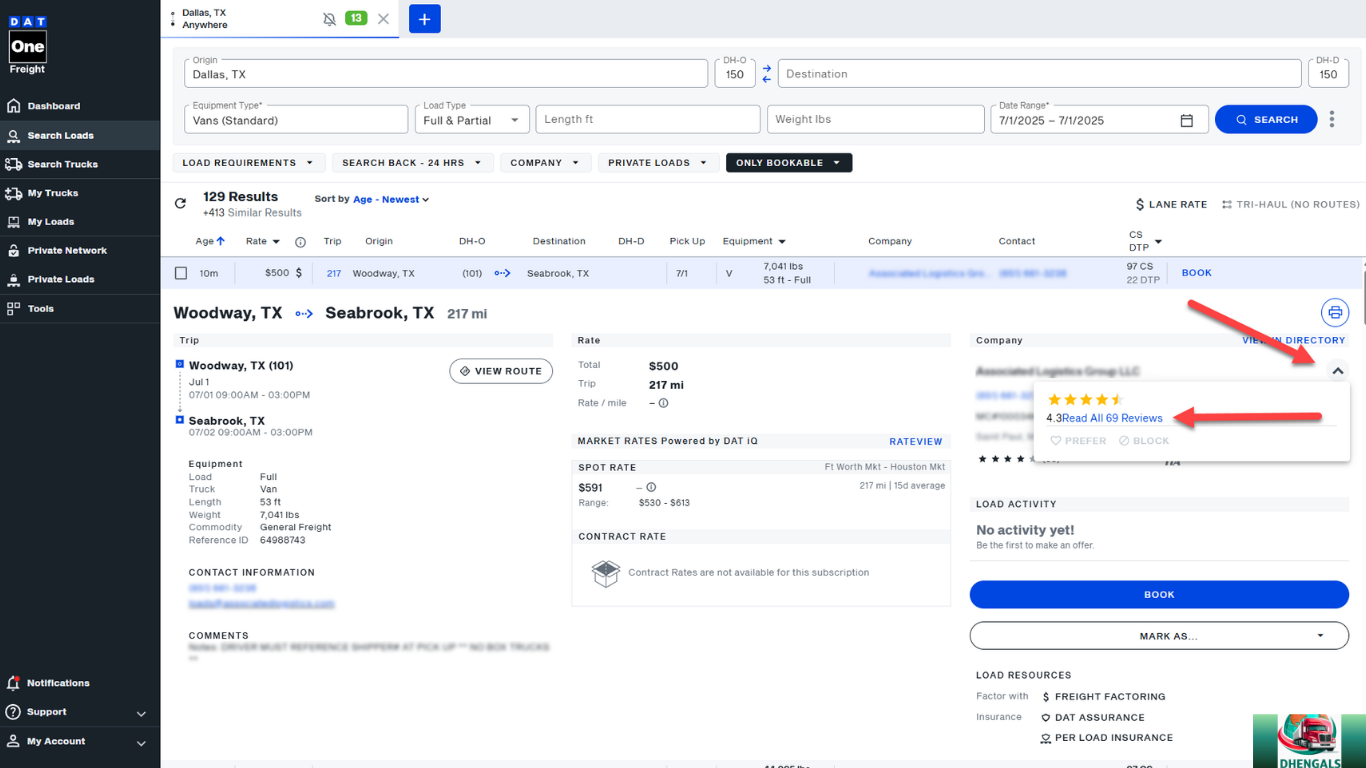This screenshot has height=768, width=1366.
Task: Click the refresh results icon
Action: click(x=180, y=204)
